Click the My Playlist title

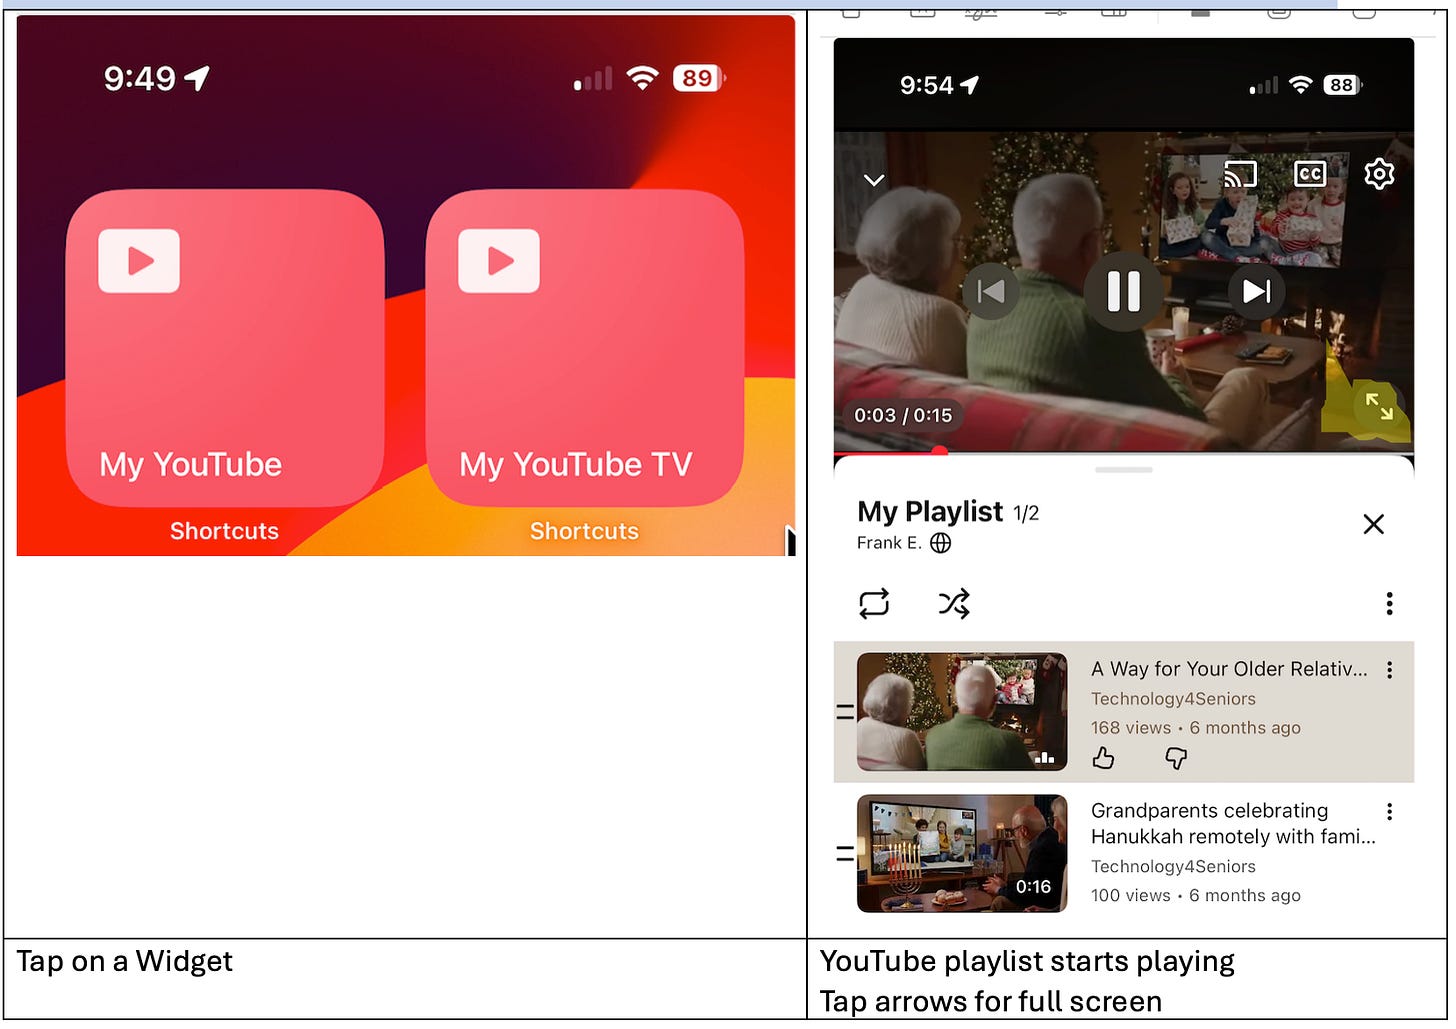pyautogui.click(x=930, y=512)
